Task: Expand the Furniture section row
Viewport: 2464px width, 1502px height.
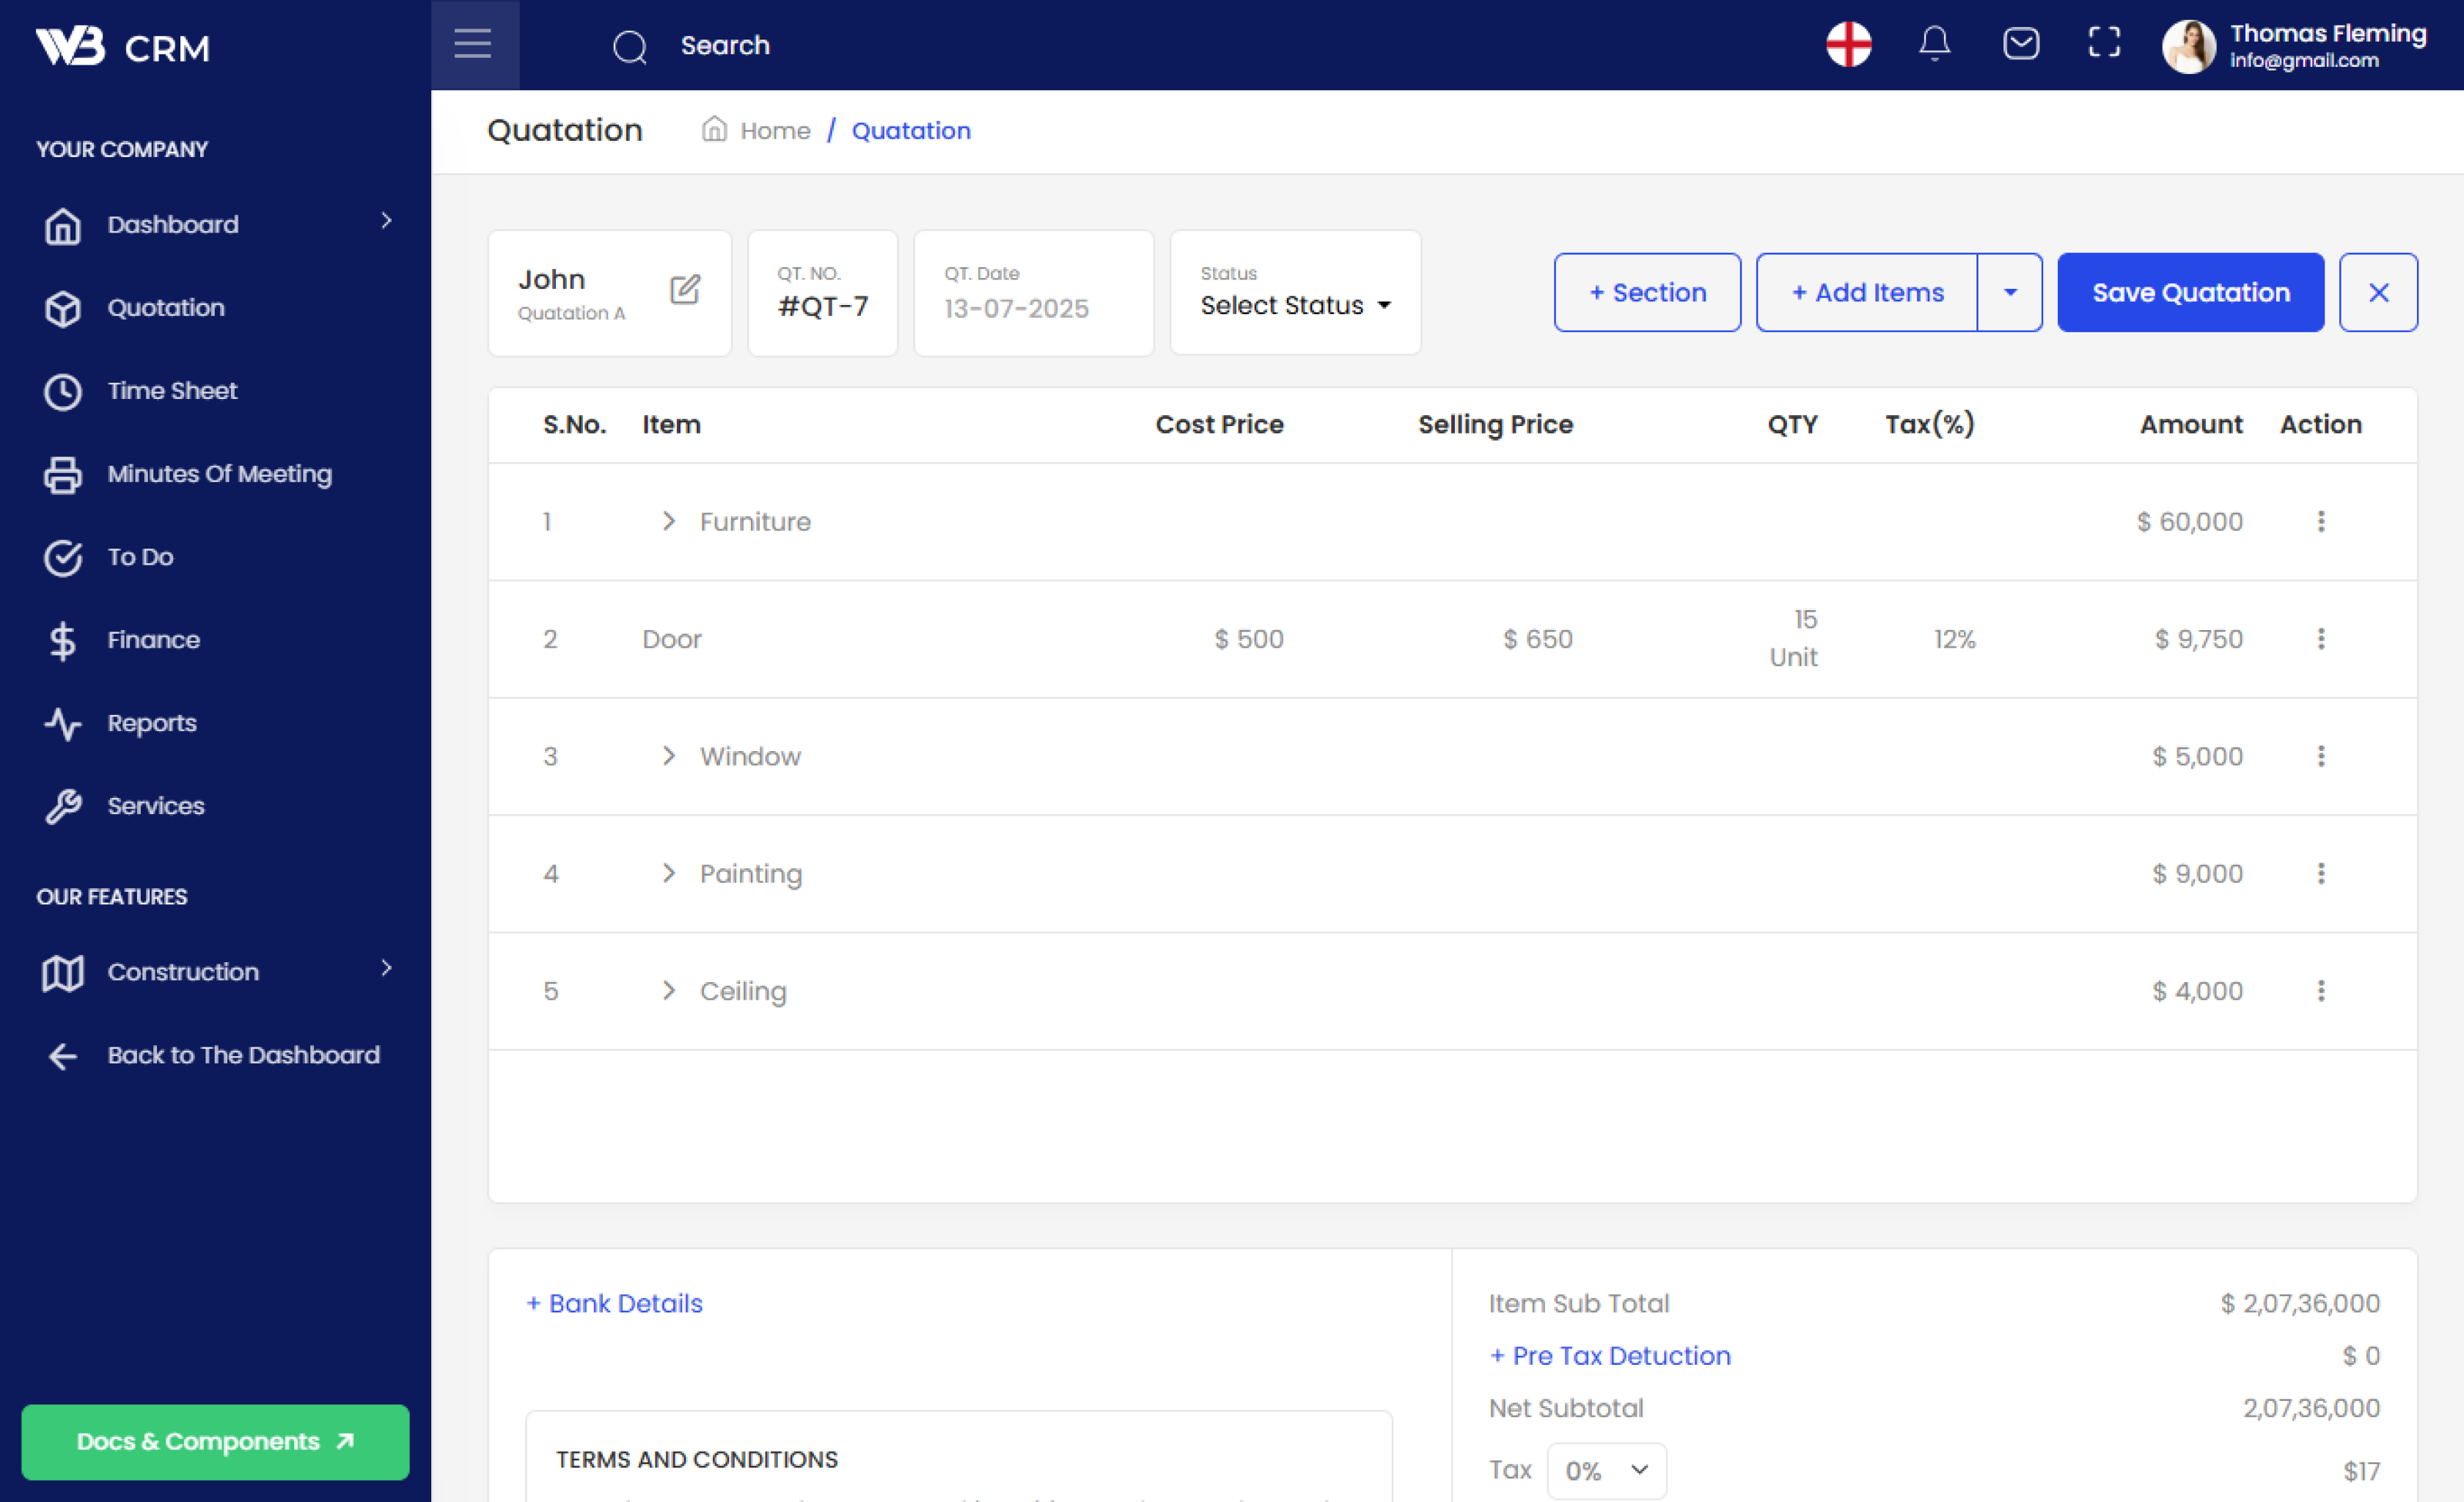Action: coord(669,522)
